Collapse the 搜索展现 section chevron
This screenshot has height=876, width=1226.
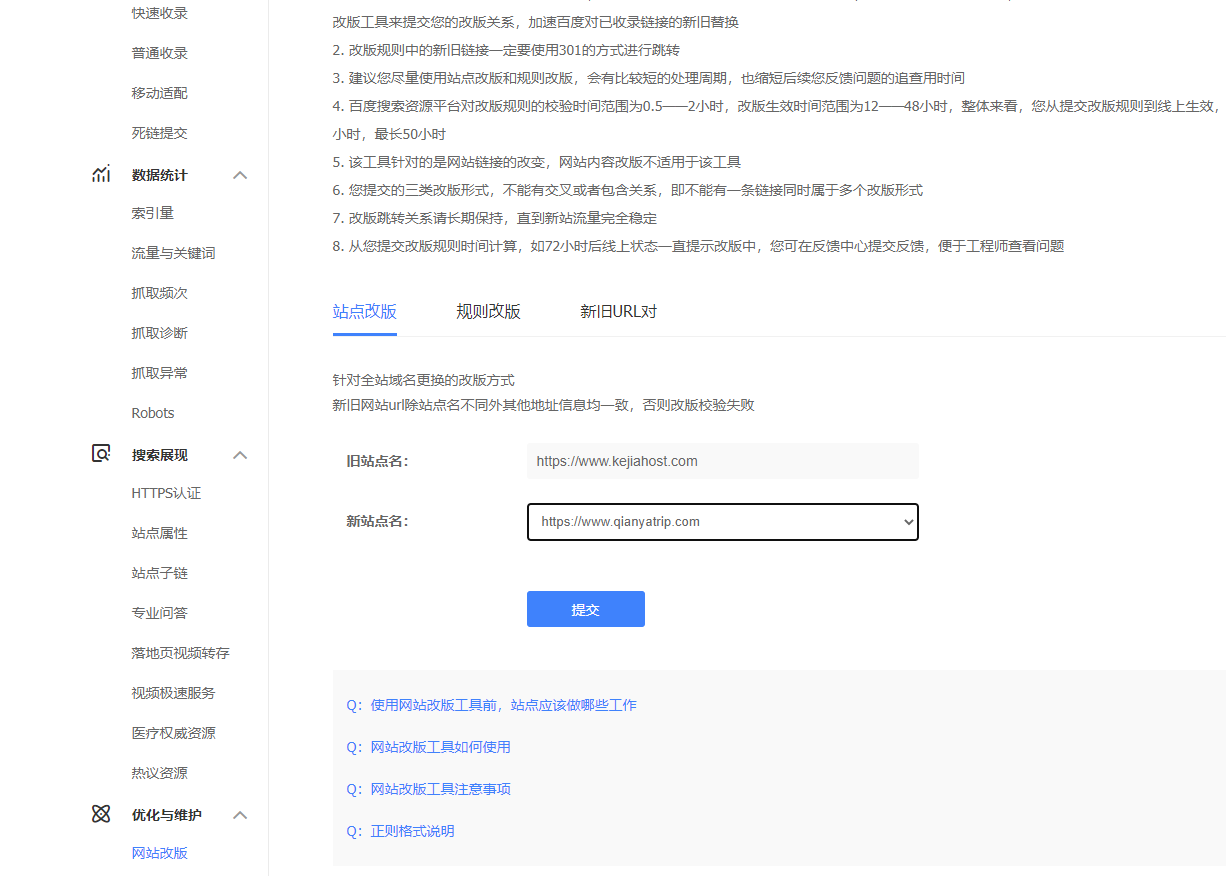240,455
